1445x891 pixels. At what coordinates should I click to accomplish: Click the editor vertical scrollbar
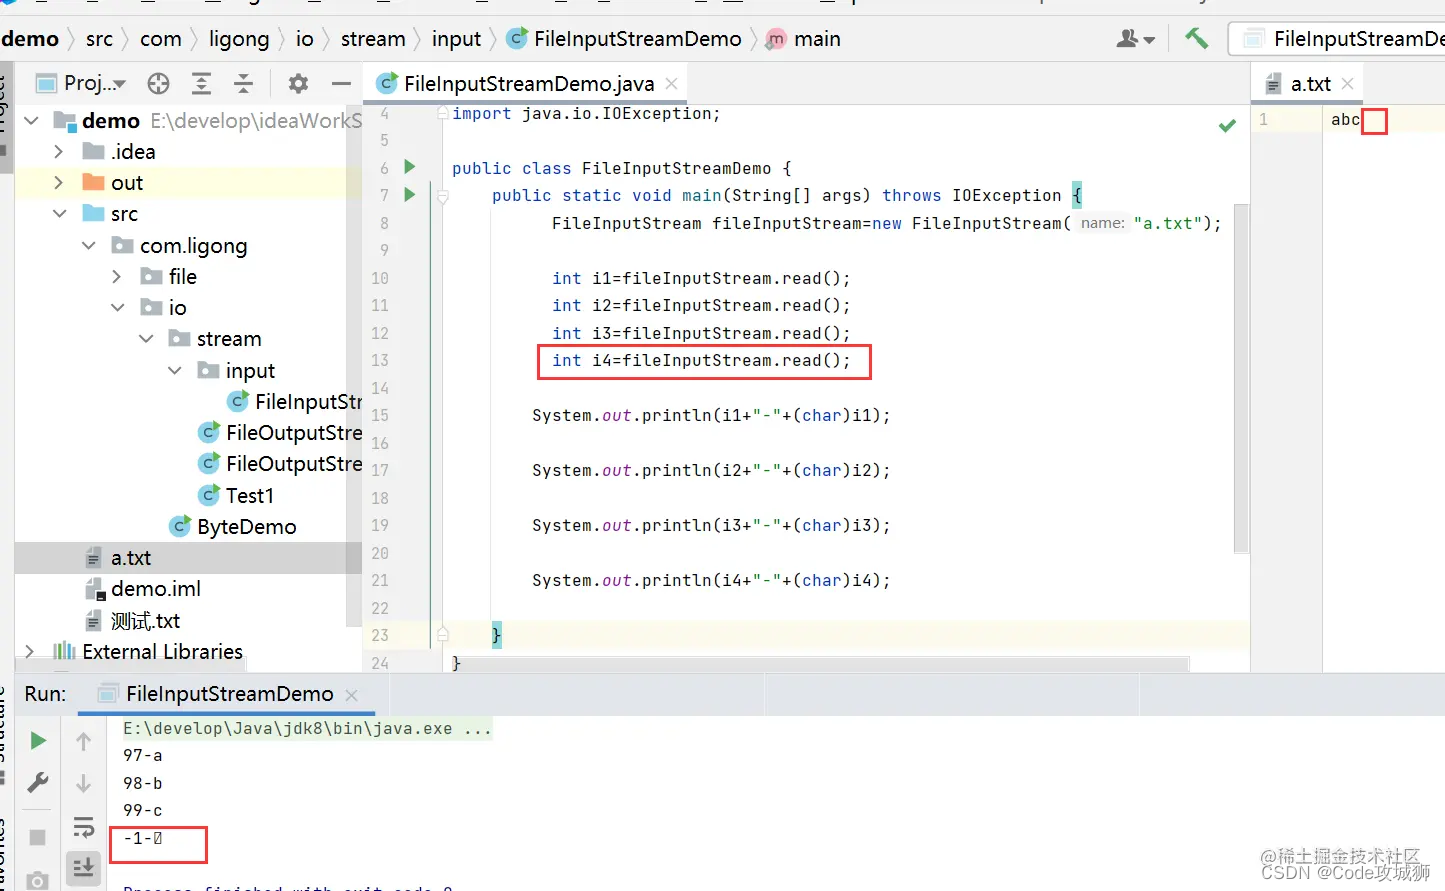click(1241, 378)
